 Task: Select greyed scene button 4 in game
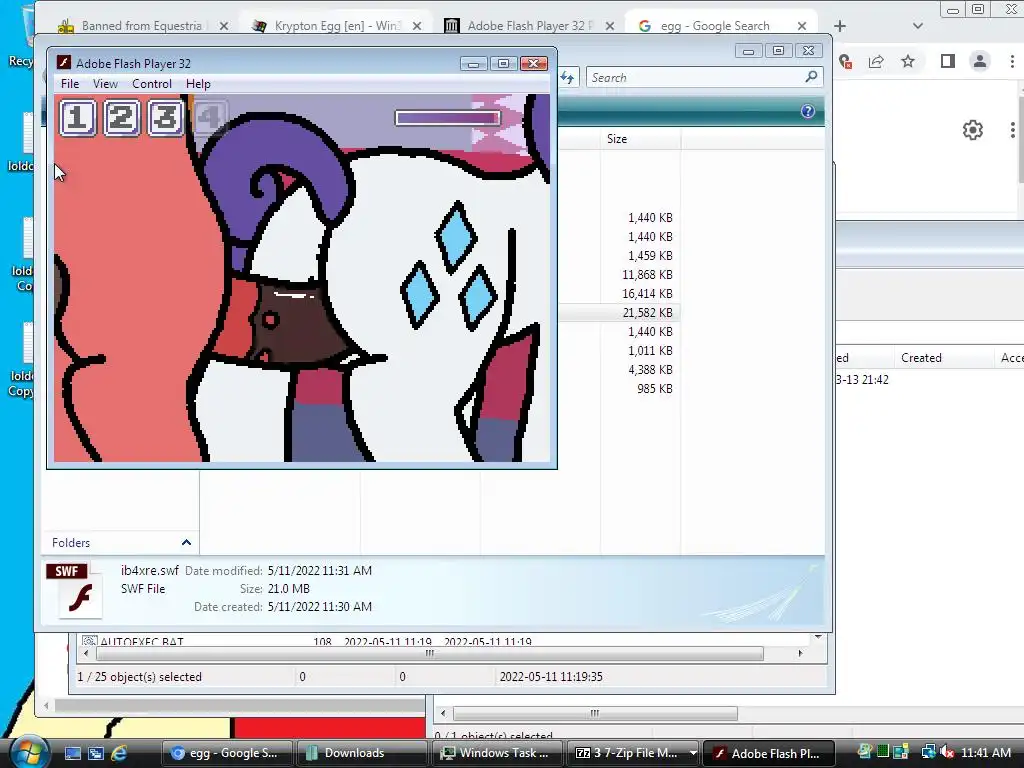[x=209, y=118]
